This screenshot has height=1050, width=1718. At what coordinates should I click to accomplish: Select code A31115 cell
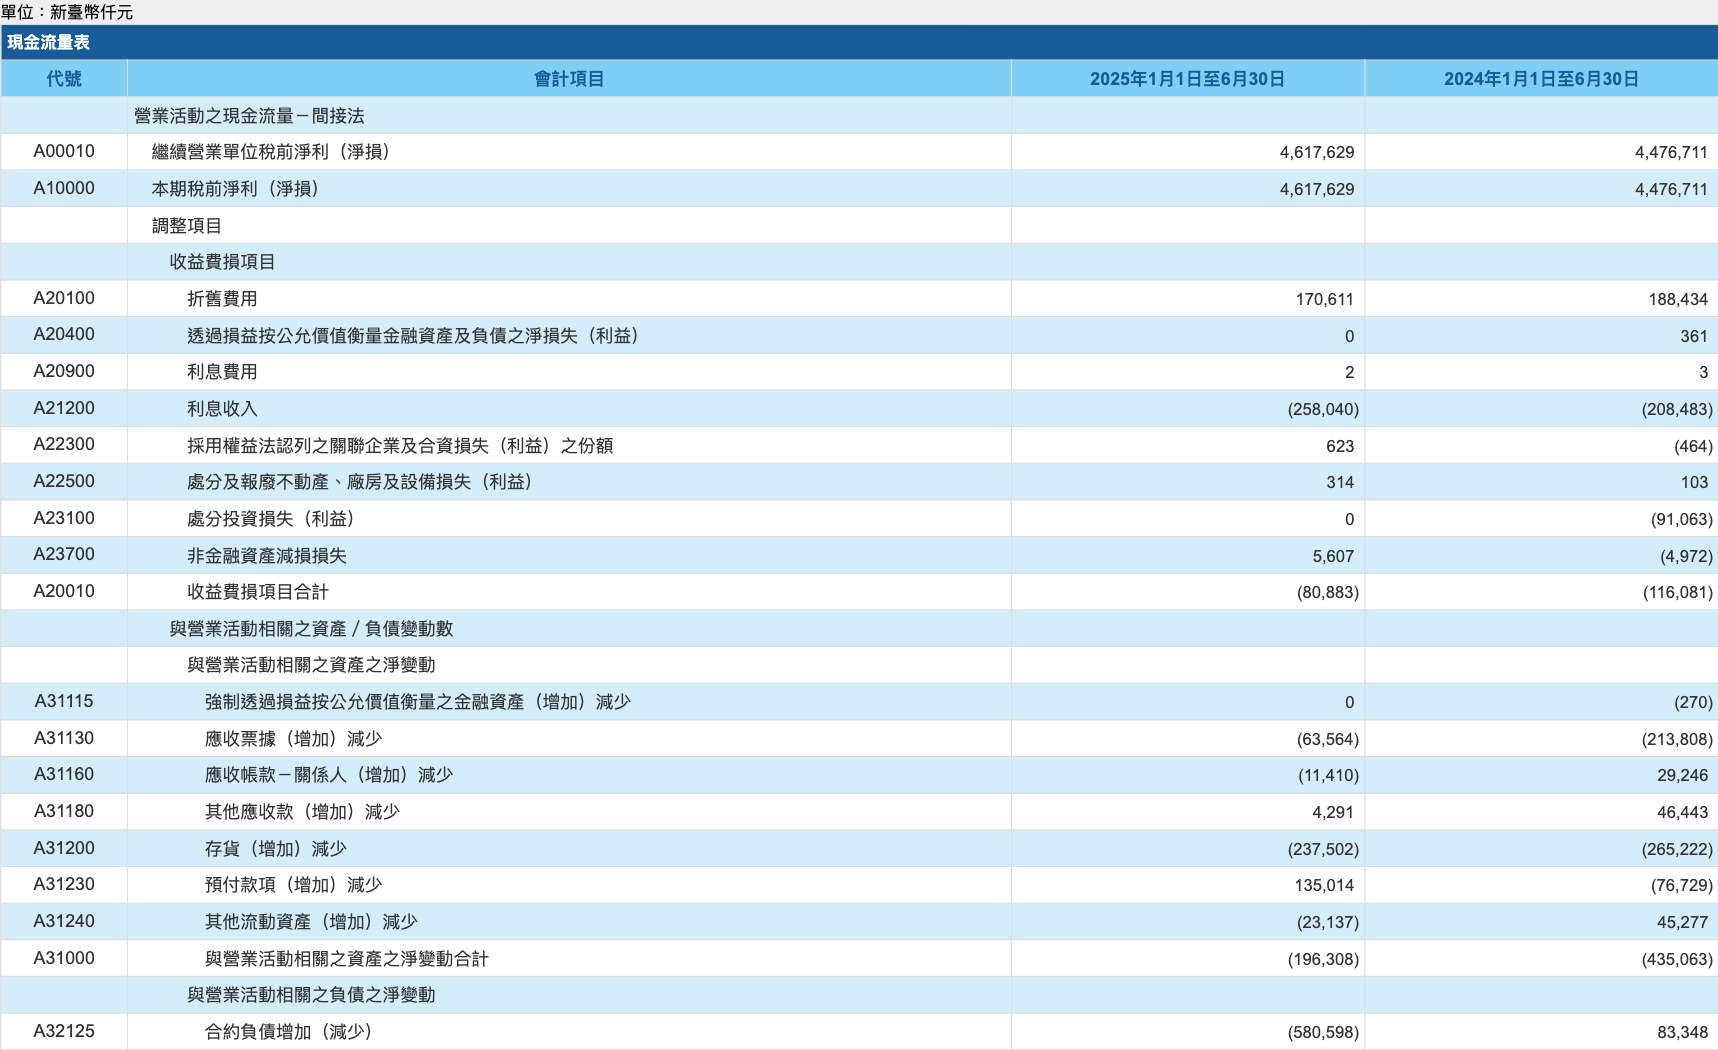(64, 702)
